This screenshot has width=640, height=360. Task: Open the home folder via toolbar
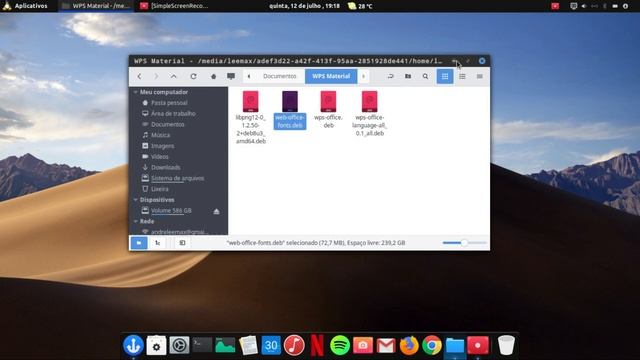coord(213,76)
